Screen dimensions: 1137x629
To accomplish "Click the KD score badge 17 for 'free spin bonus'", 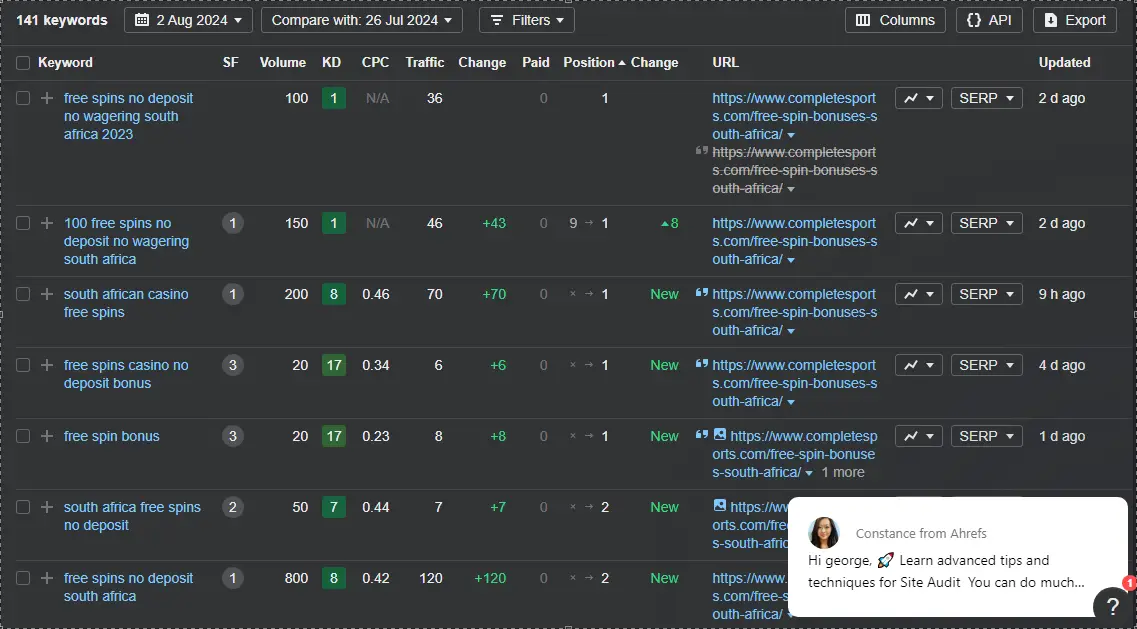I will pyautogui.click(x=334, y=436).
